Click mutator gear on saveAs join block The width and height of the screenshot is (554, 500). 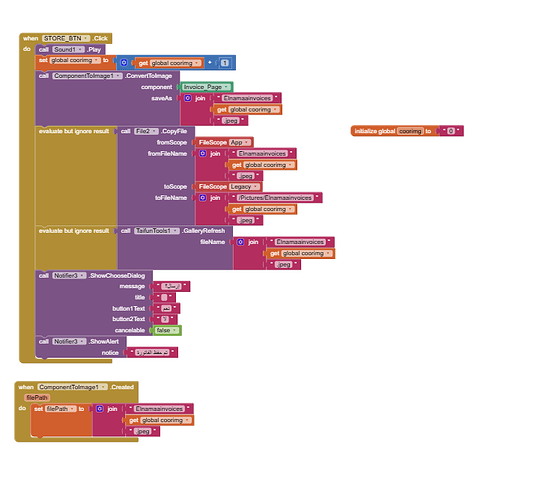pos(188,98)
